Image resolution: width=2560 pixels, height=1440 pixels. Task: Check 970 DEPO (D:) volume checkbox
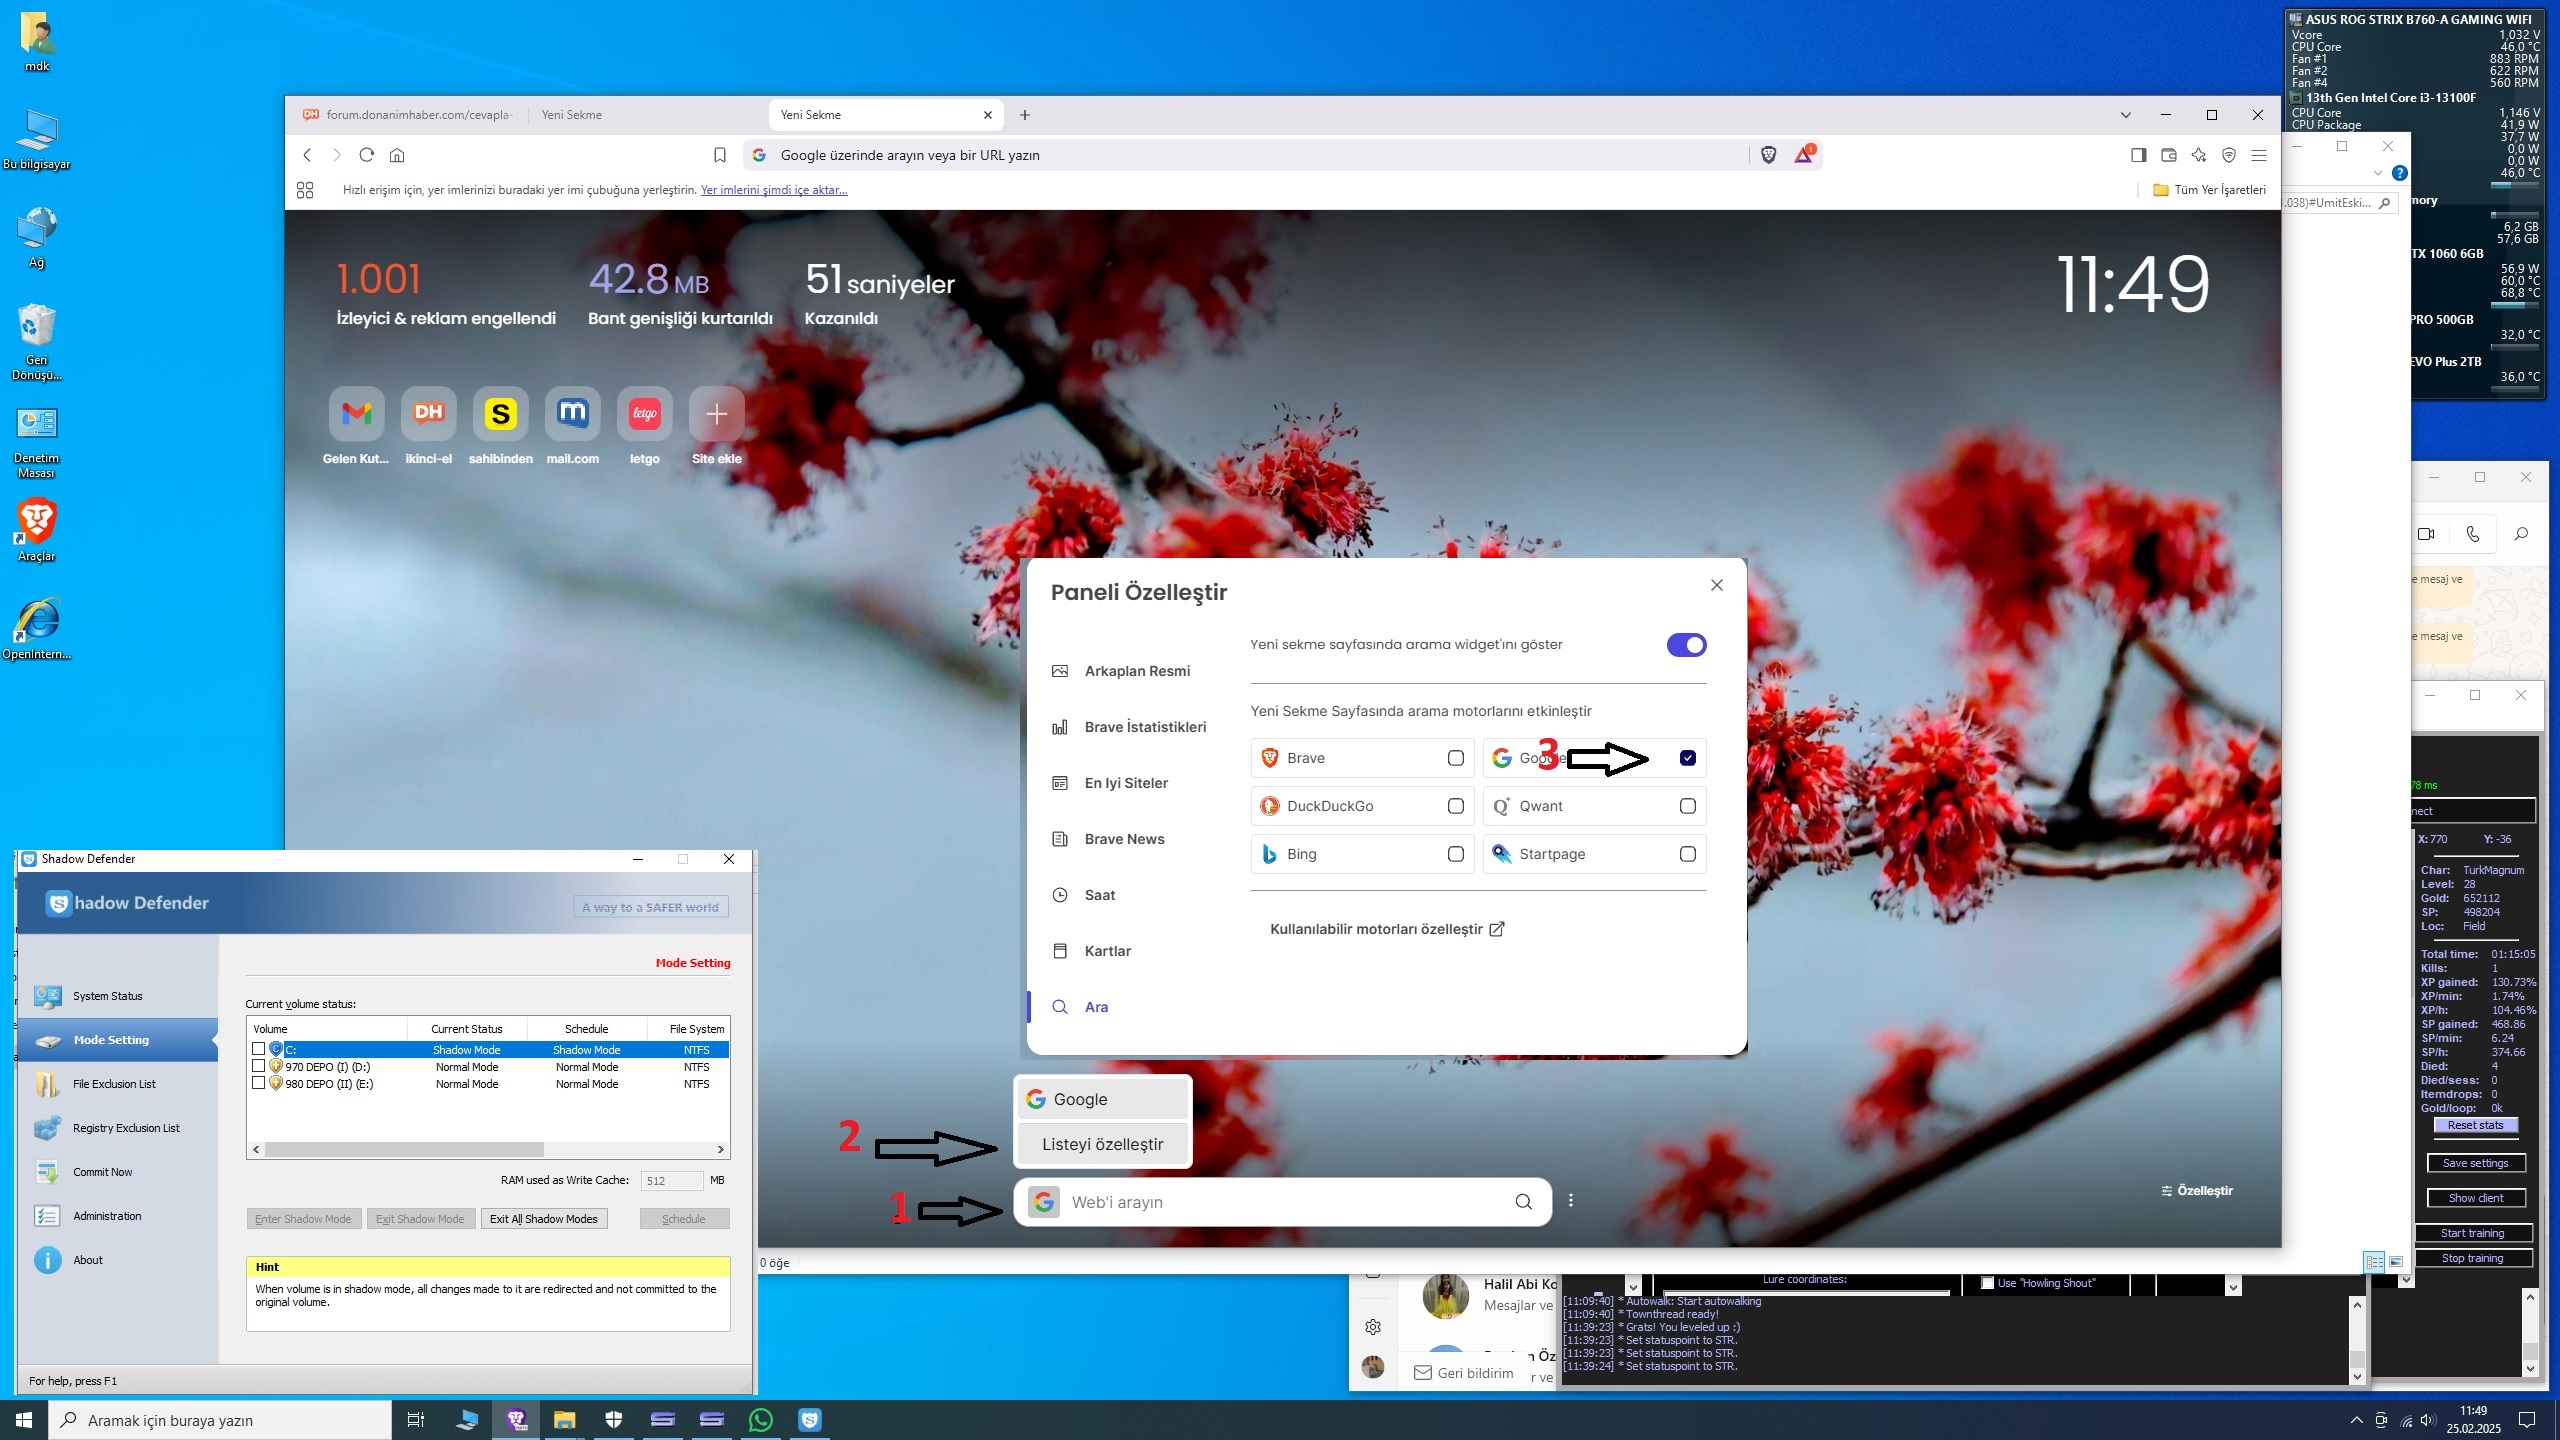coord(259,1066)
